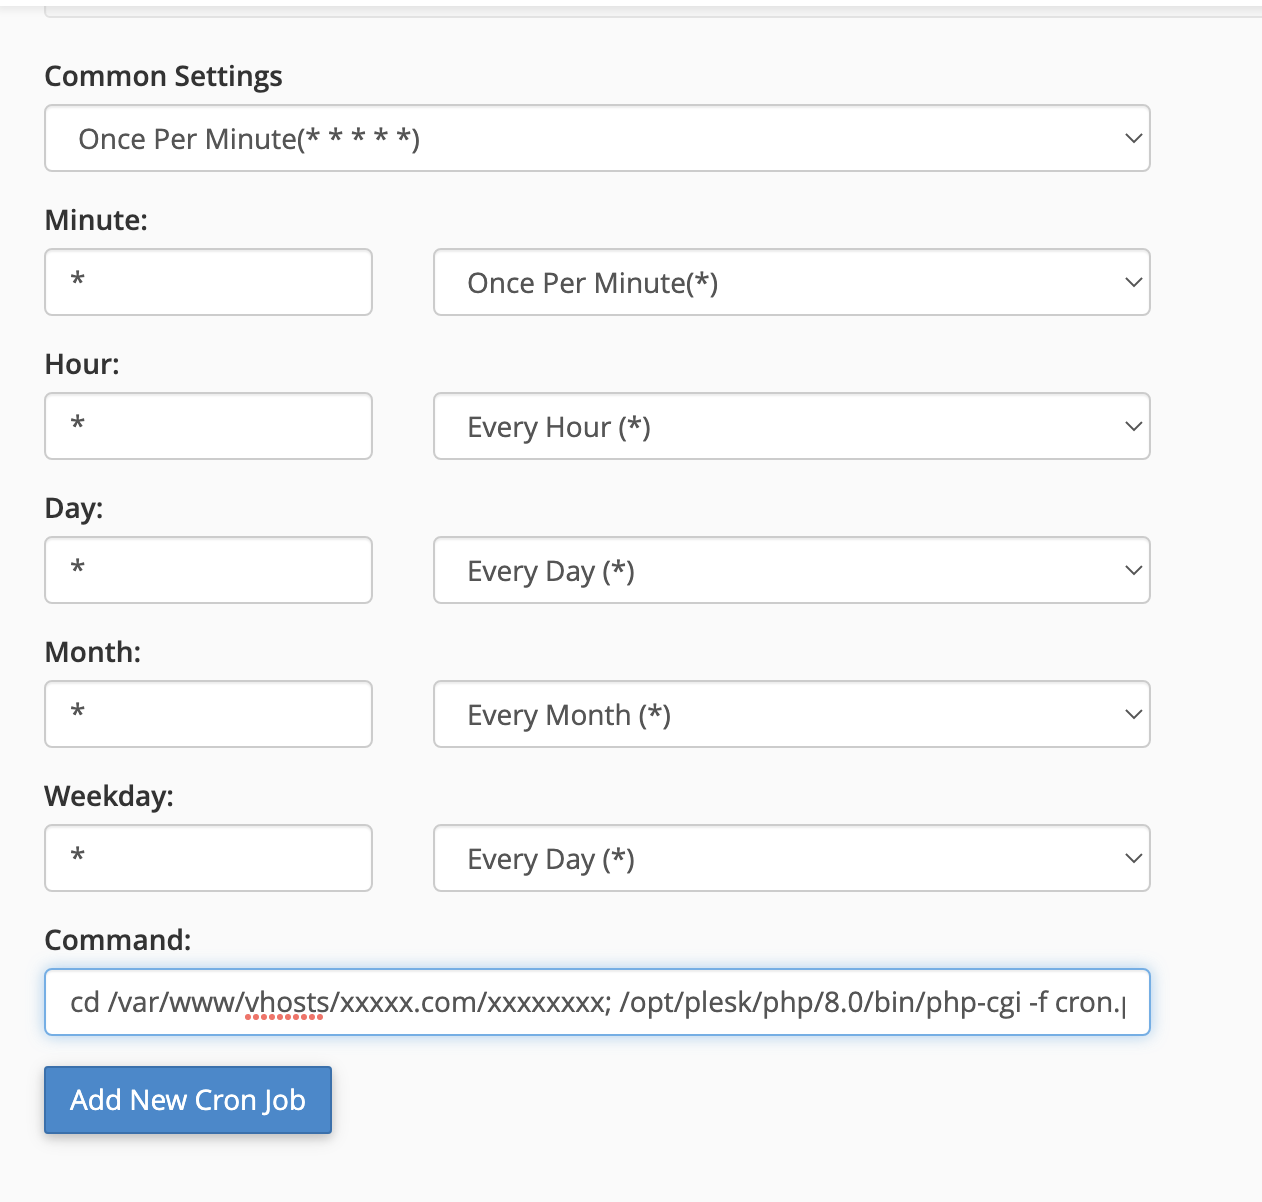
Task: Open the Weekday row's Every Day dropdown
Action: [791, 858]
